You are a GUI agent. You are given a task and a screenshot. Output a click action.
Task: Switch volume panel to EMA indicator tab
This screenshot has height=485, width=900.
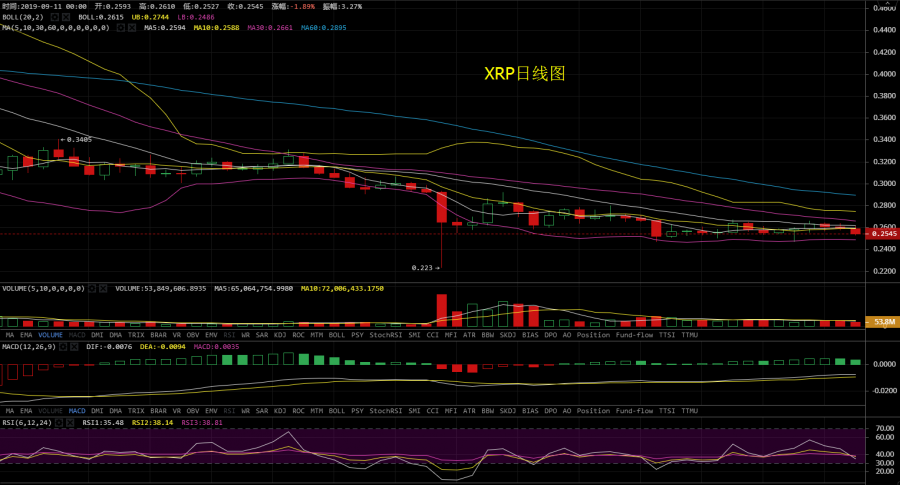(26, 335)
